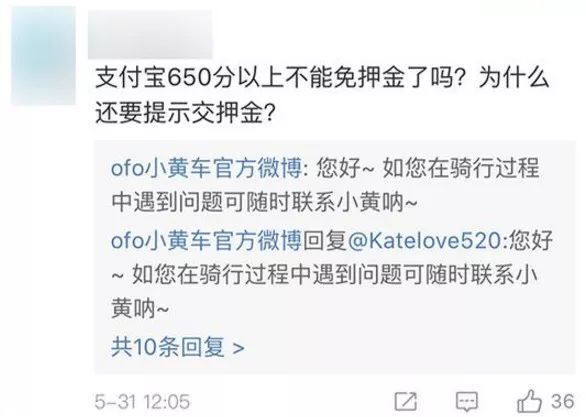The image size is (586, 417).
Task: Open ofo小黄车官方微博 profile in second reply
Action: coord(206,240)
